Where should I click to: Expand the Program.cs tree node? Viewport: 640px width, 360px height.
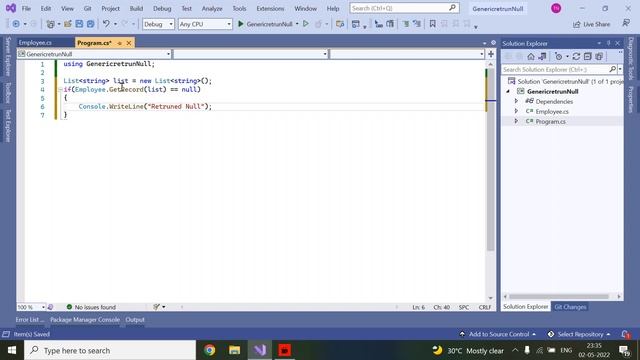tap(516, 121)
